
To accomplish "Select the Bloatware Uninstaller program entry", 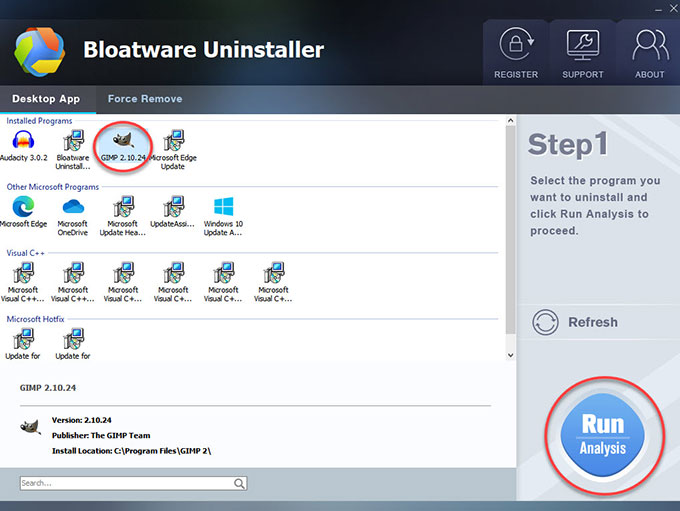I will coord(73,150).
